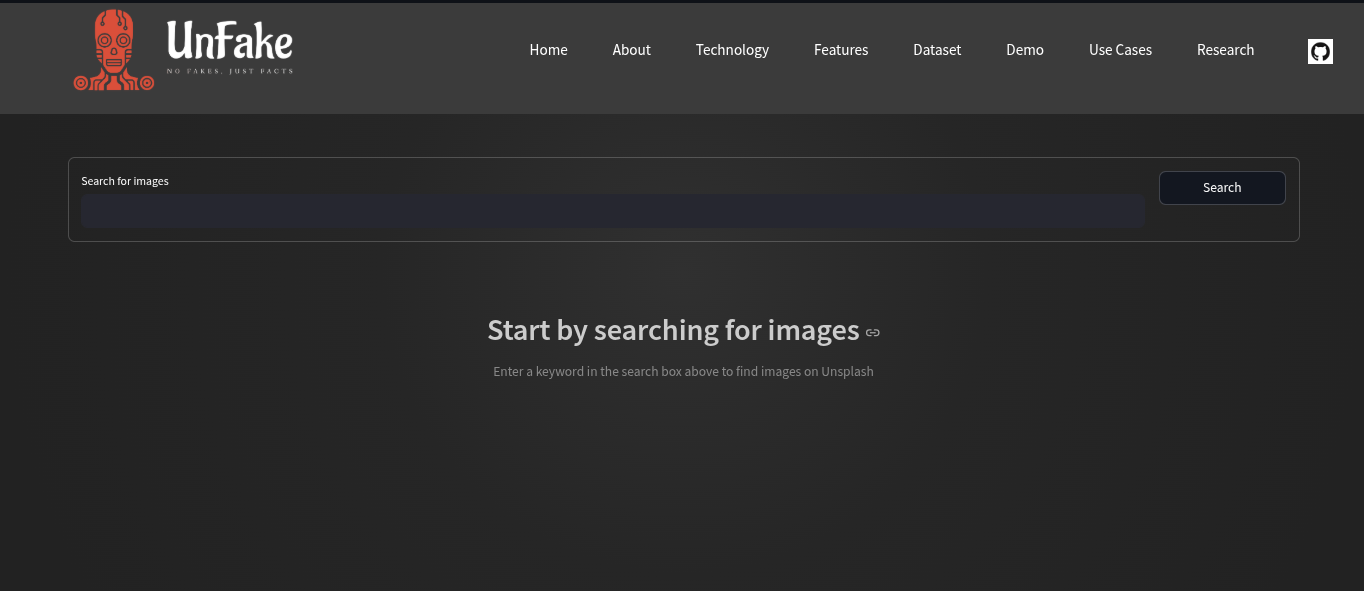
Task: Click the Unsplash hint text below heading
Action: pos(683,371)
